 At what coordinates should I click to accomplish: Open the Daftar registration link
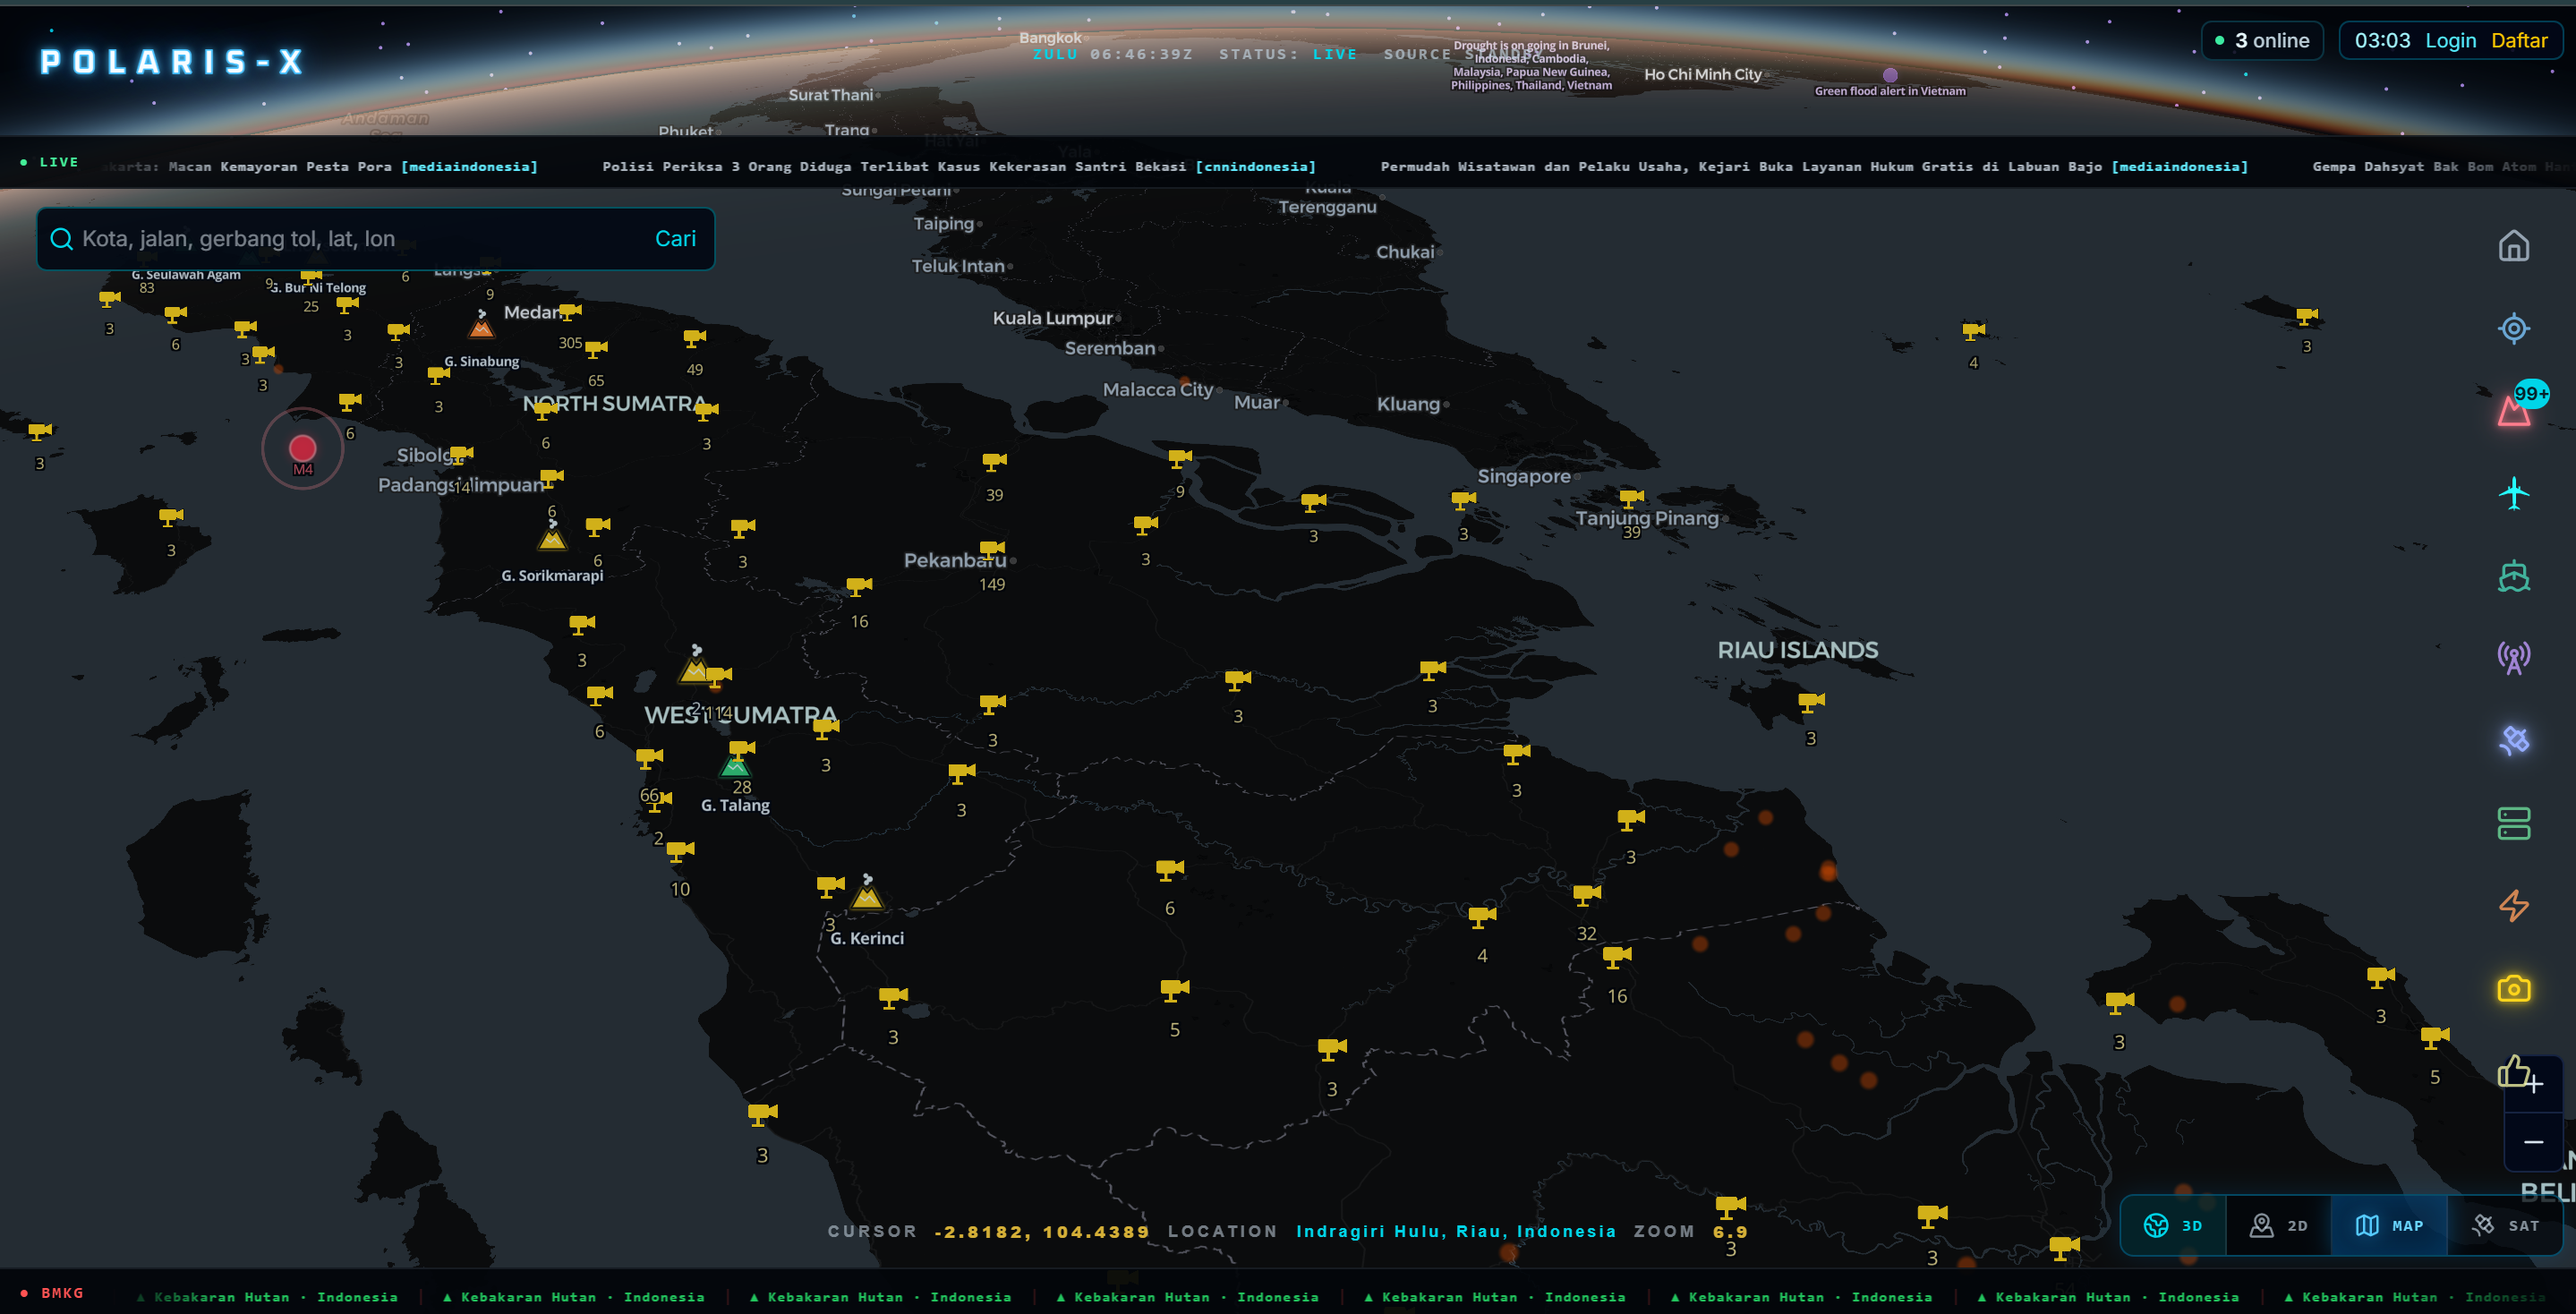(2519, 40)
